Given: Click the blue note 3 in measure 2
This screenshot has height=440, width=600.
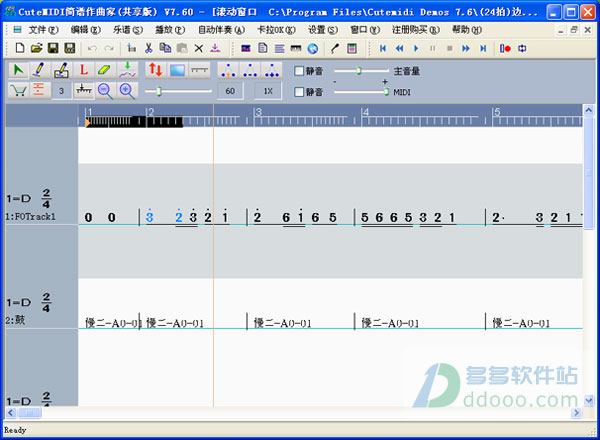Looking at the screenshot, I should tap(150, 217).
